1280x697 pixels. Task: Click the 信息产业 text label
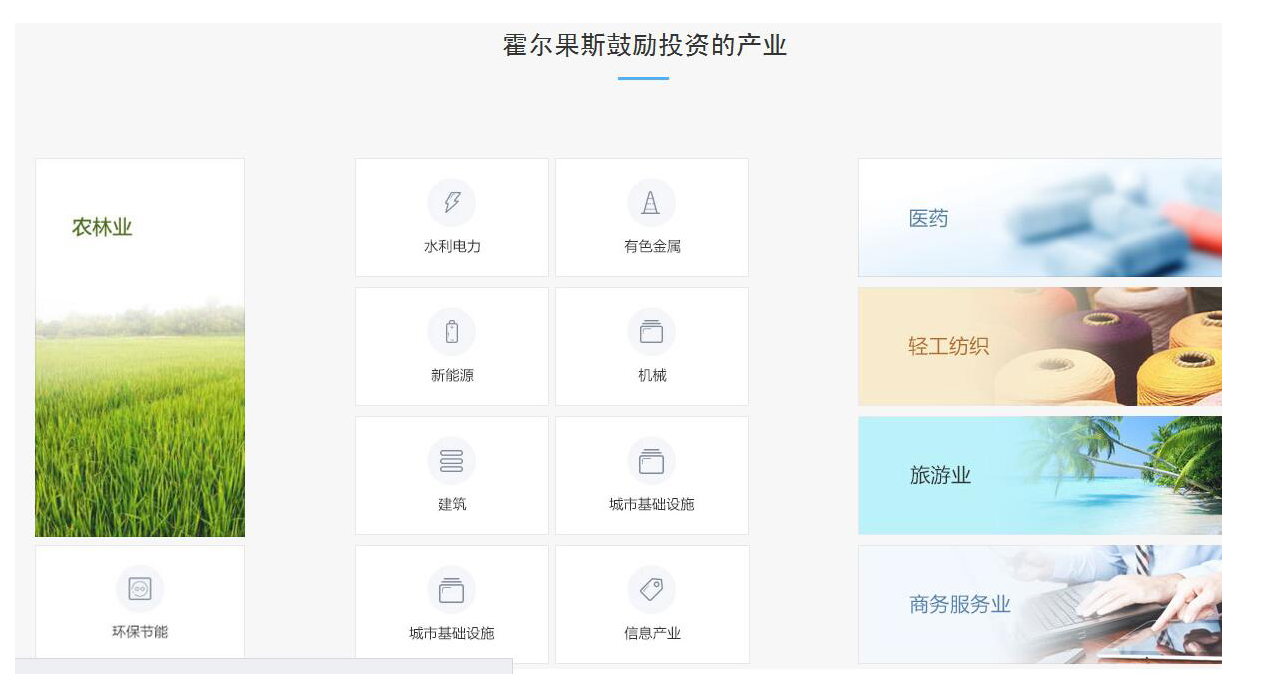652,633
